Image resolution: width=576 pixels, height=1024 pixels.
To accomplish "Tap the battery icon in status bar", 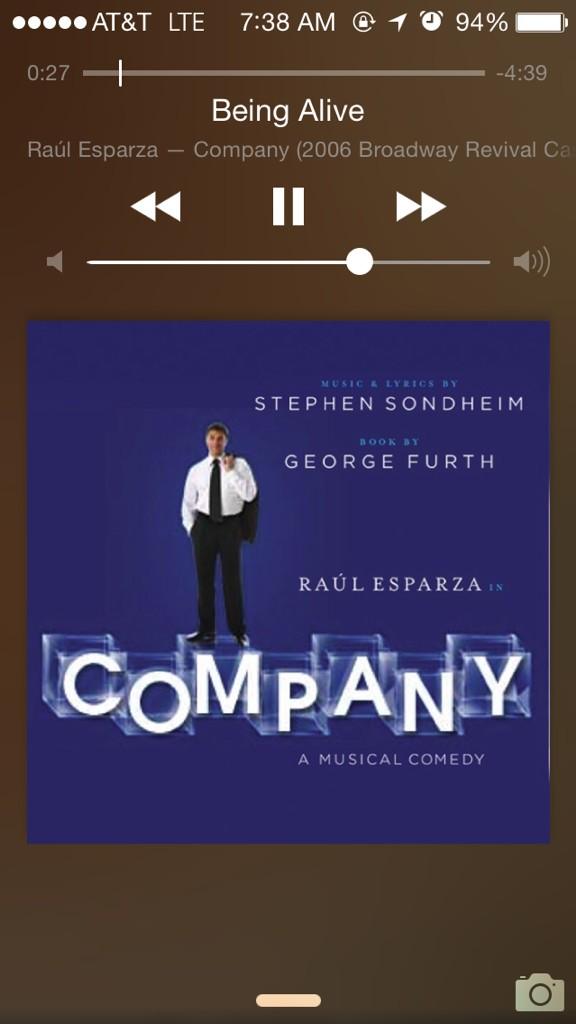I will (x=541, y=23).
